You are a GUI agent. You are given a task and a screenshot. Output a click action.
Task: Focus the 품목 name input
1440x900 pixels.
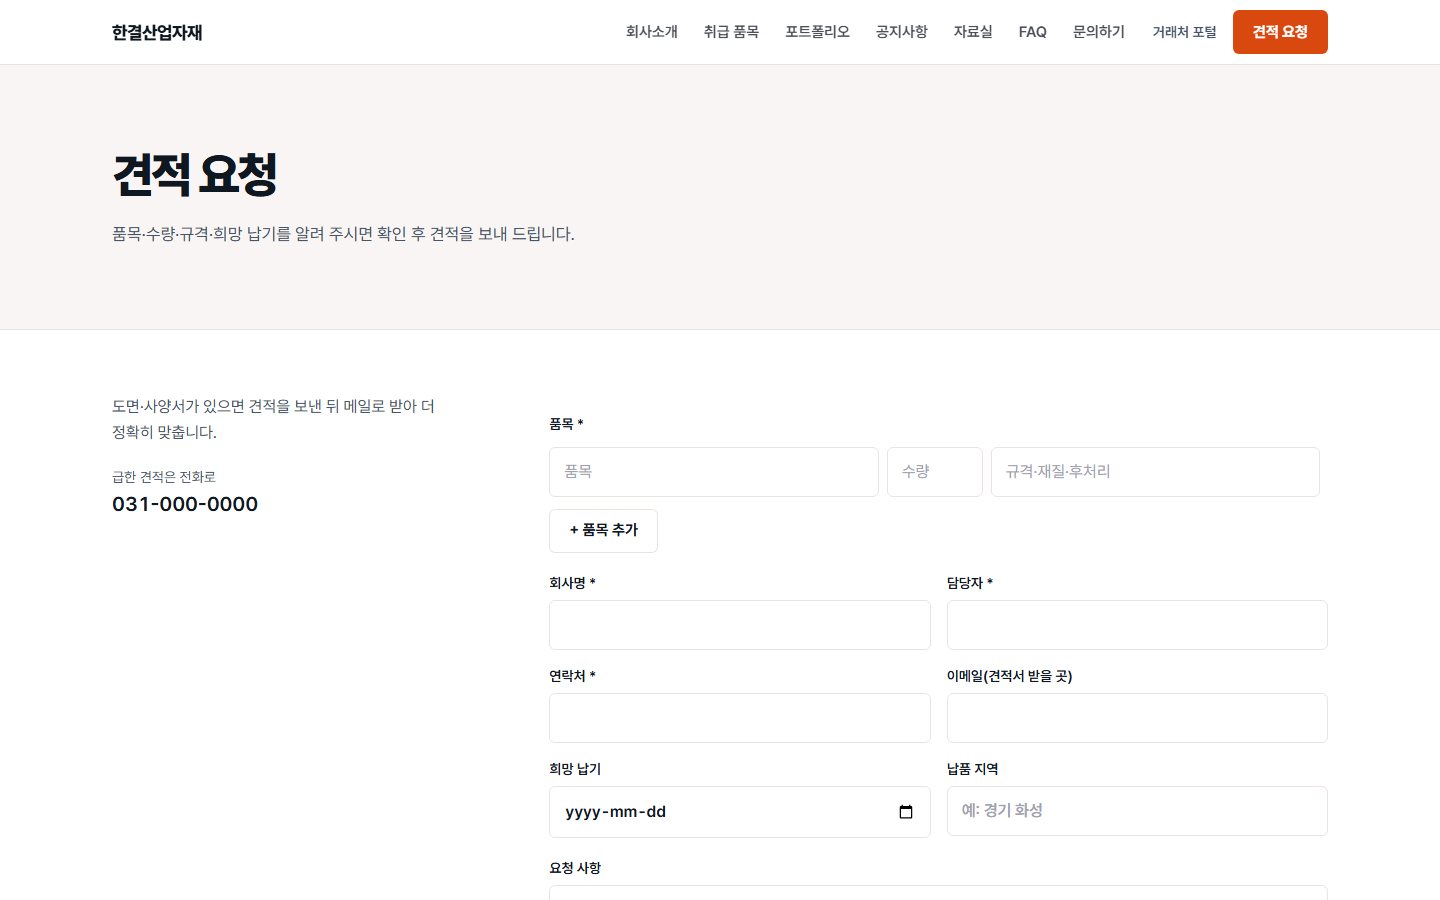click(714, 472)
